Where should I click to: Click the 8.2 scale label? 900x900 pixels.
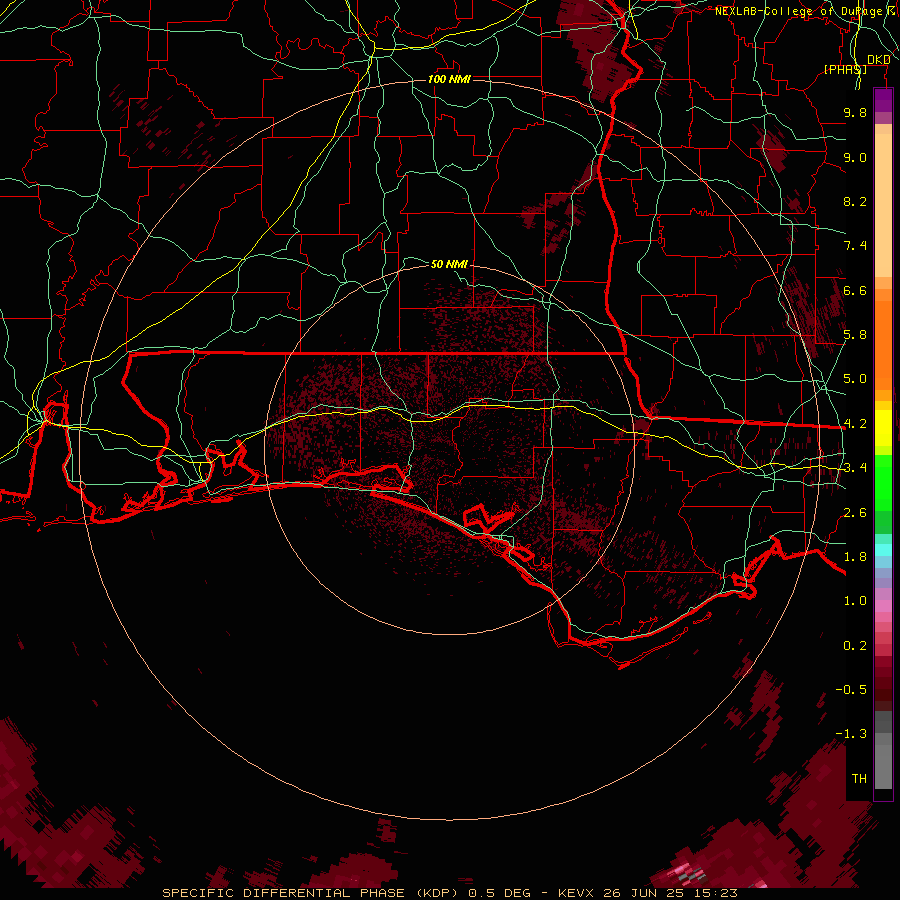tap(855, 201)
